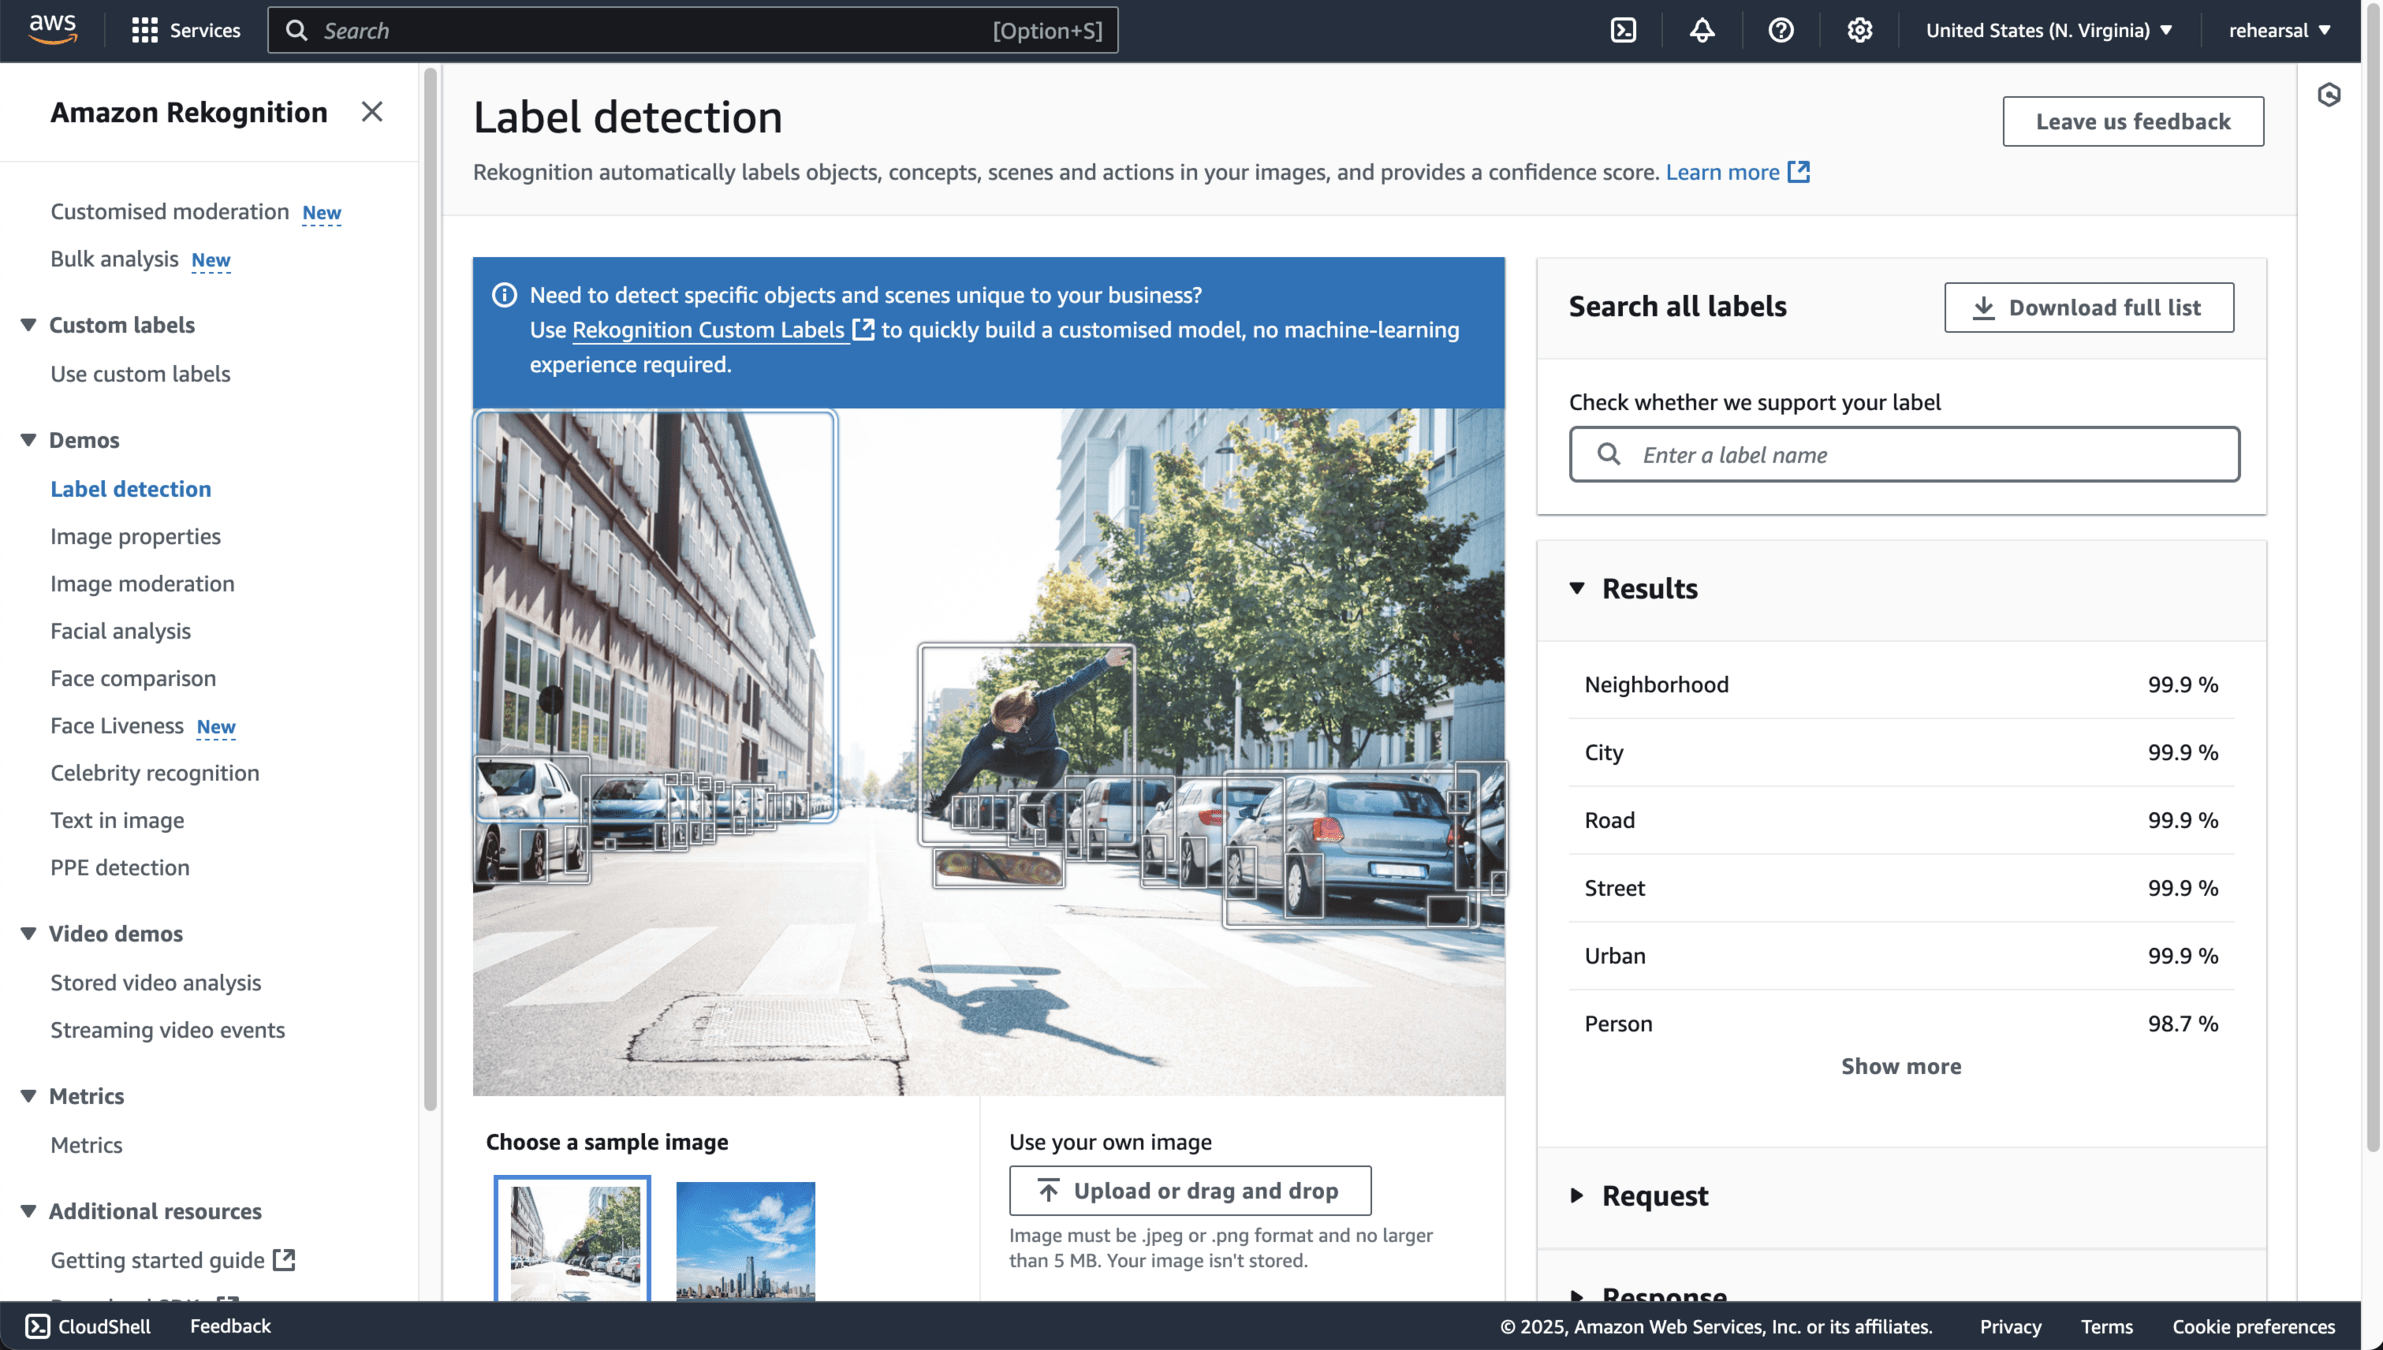Go to Image moderation page

tap(142, 584)
